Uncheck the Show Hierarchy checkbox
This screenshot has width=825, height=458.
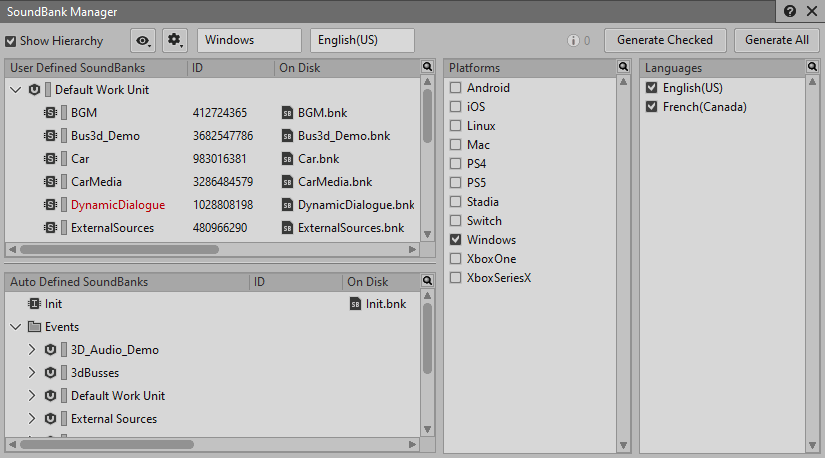point(10,41)
